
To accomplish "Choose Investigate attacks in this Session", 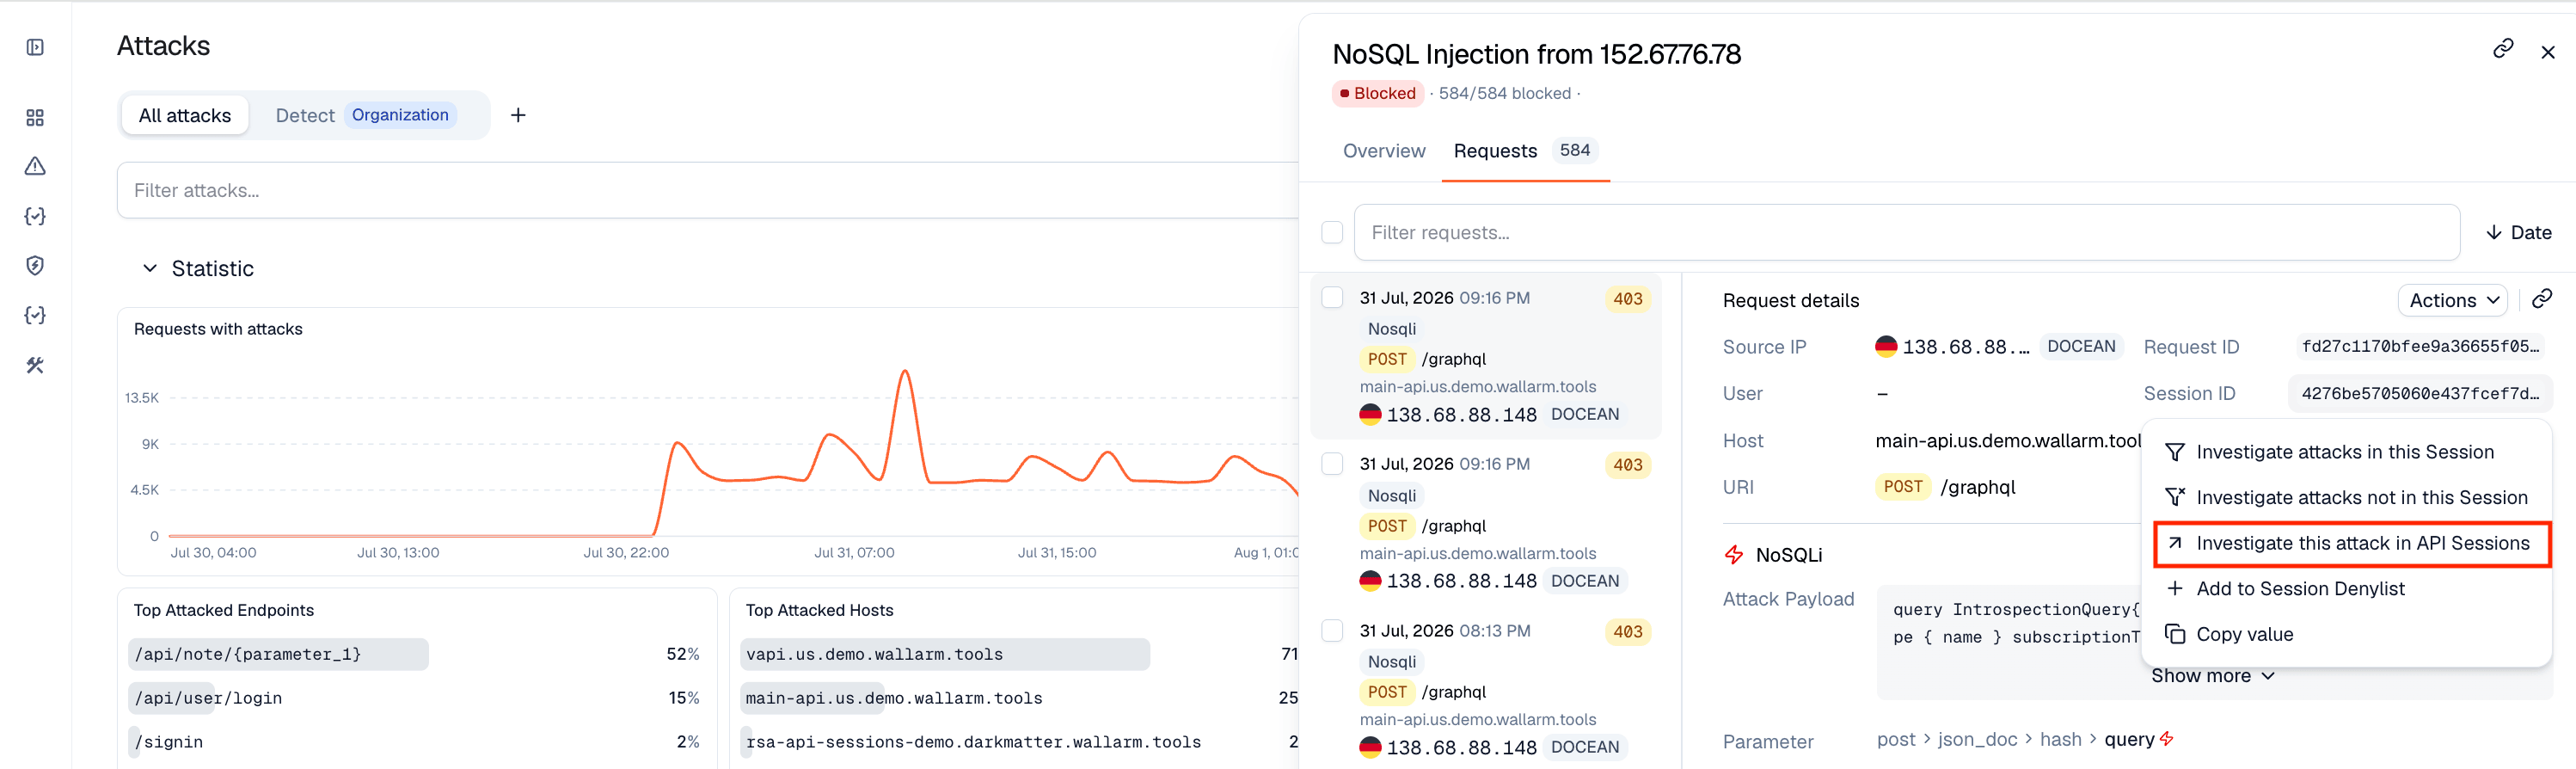I will 2345,452.
